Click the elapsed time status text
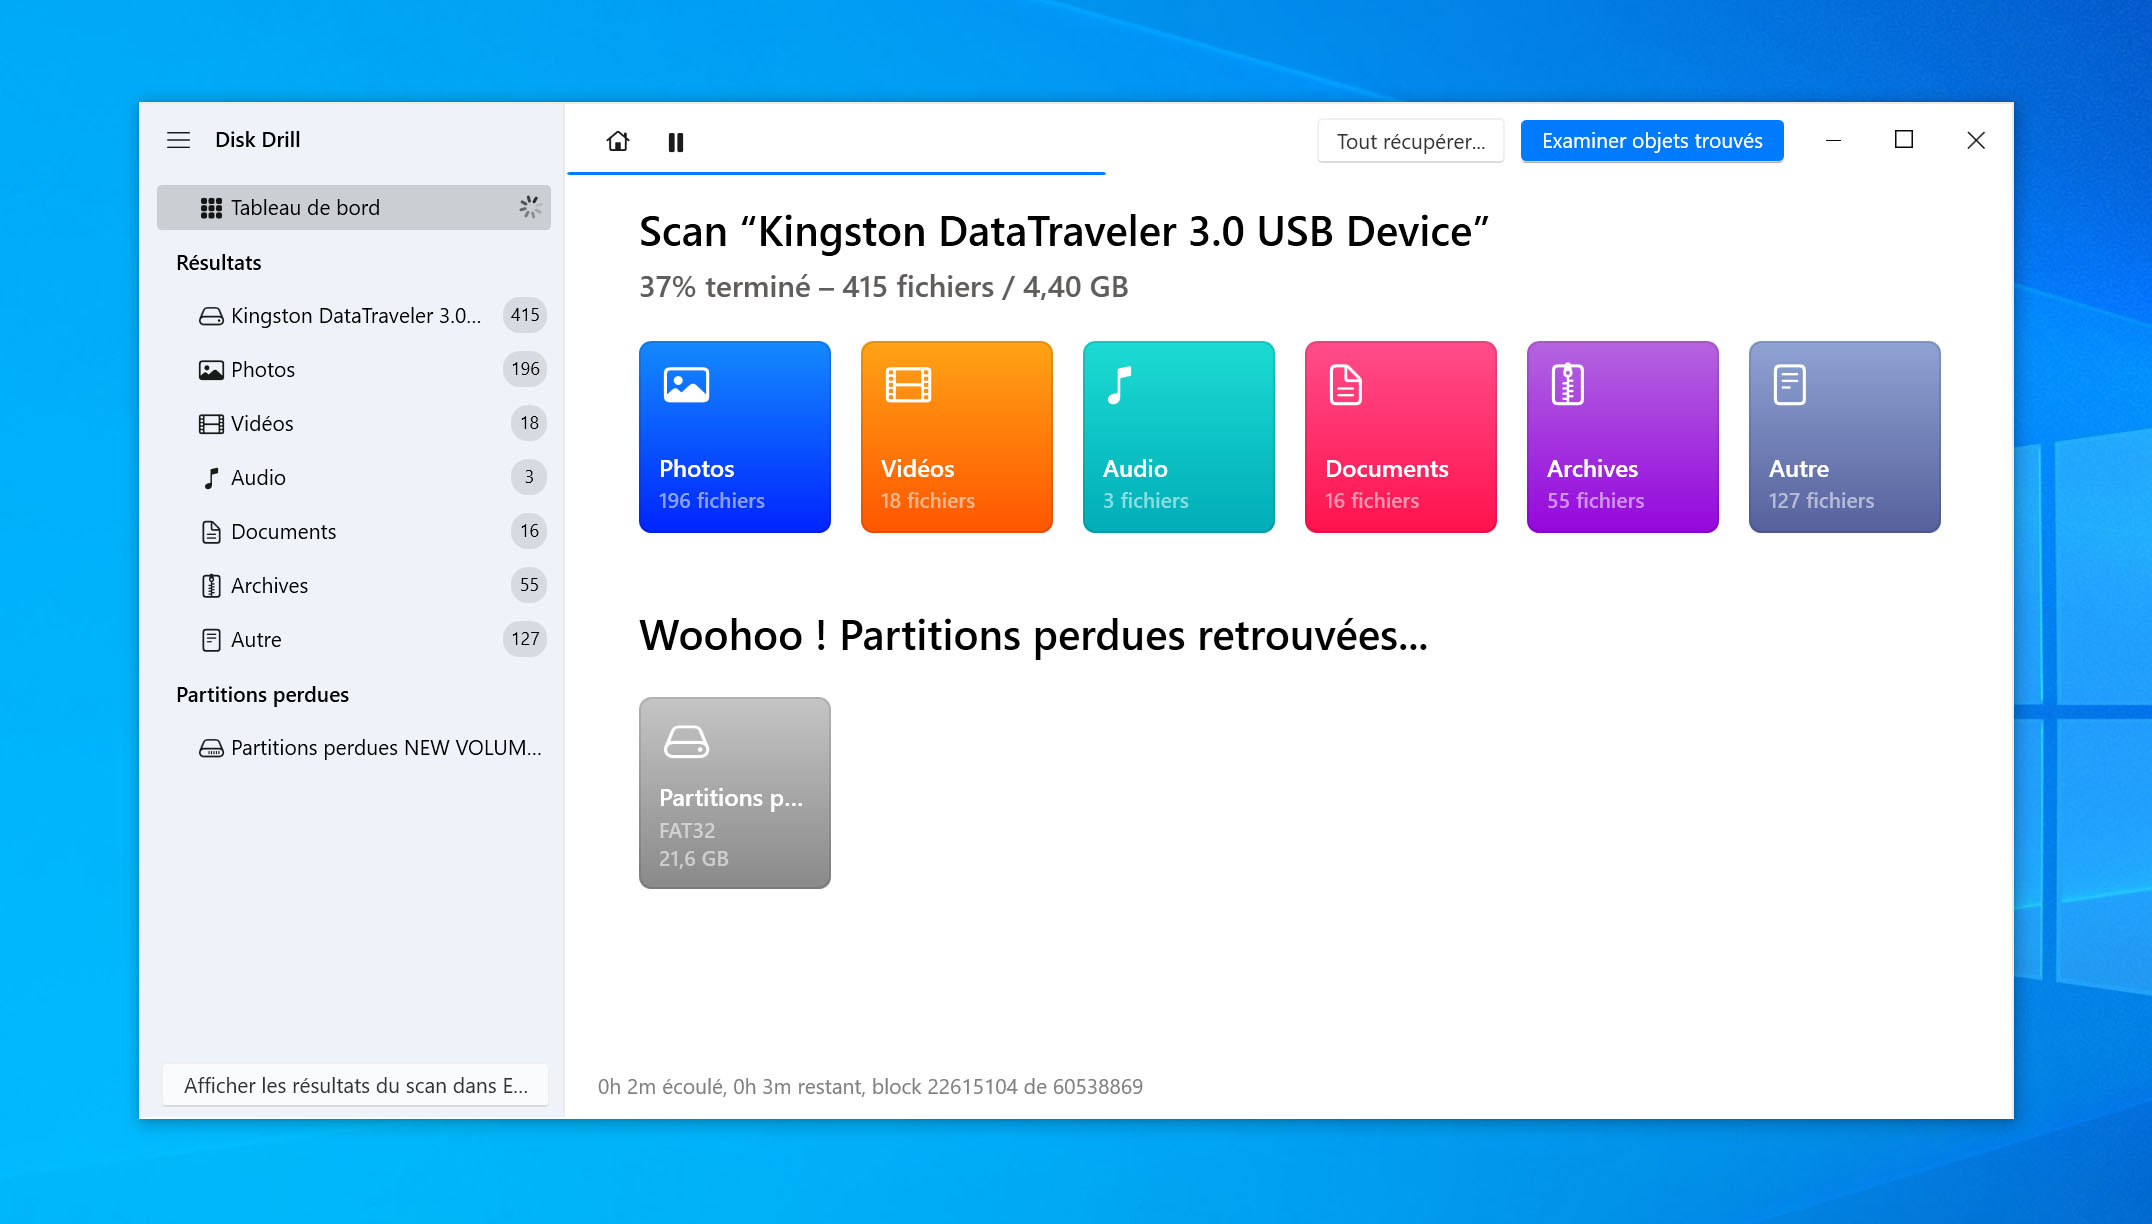 [x=870, y=1087]
